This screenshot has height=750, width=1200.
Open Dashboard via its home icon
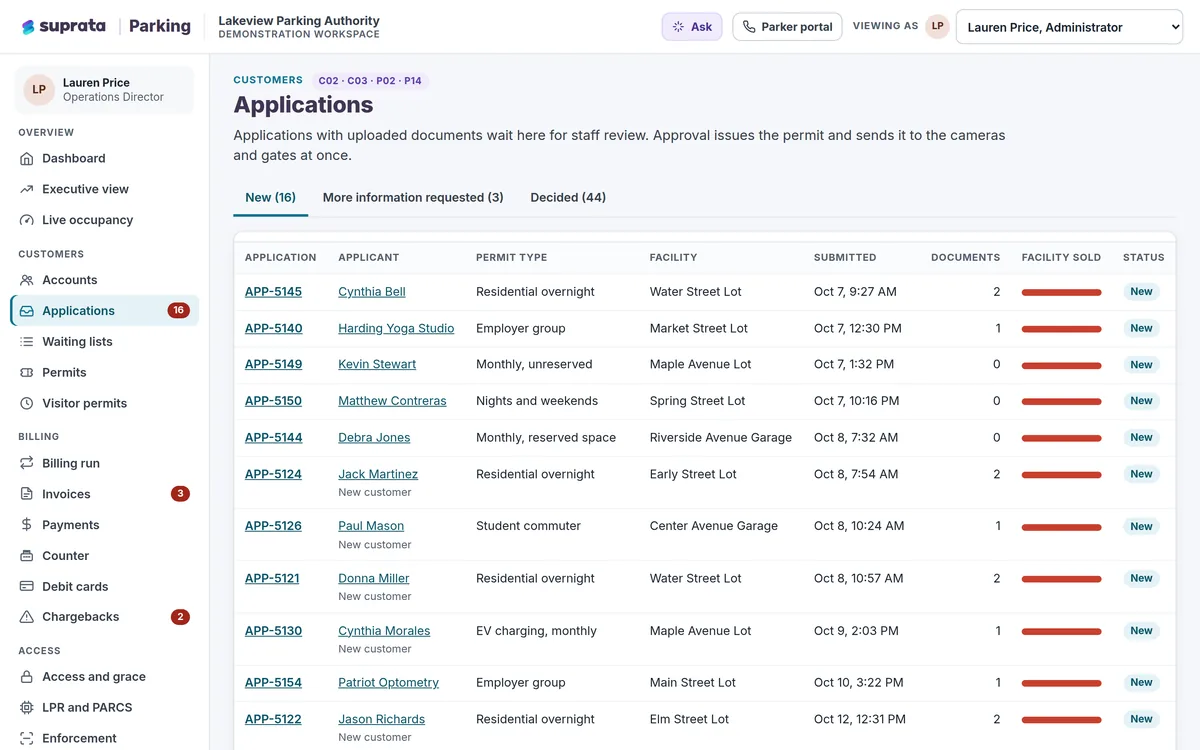point(27,158)
